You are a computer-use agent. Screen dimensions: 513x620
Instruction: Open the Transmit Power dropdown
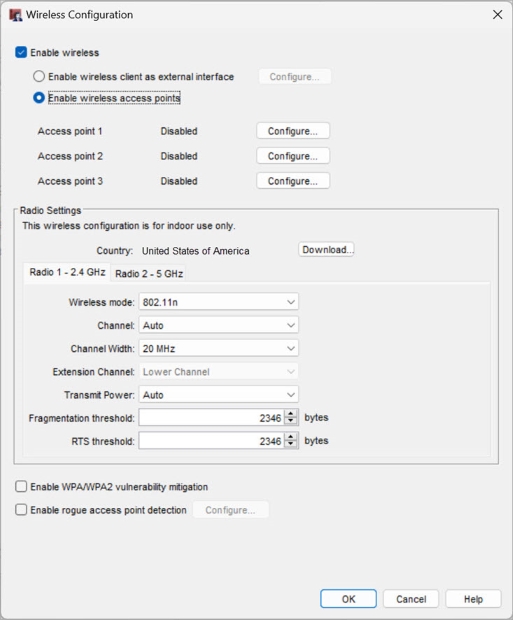[218, 395]
